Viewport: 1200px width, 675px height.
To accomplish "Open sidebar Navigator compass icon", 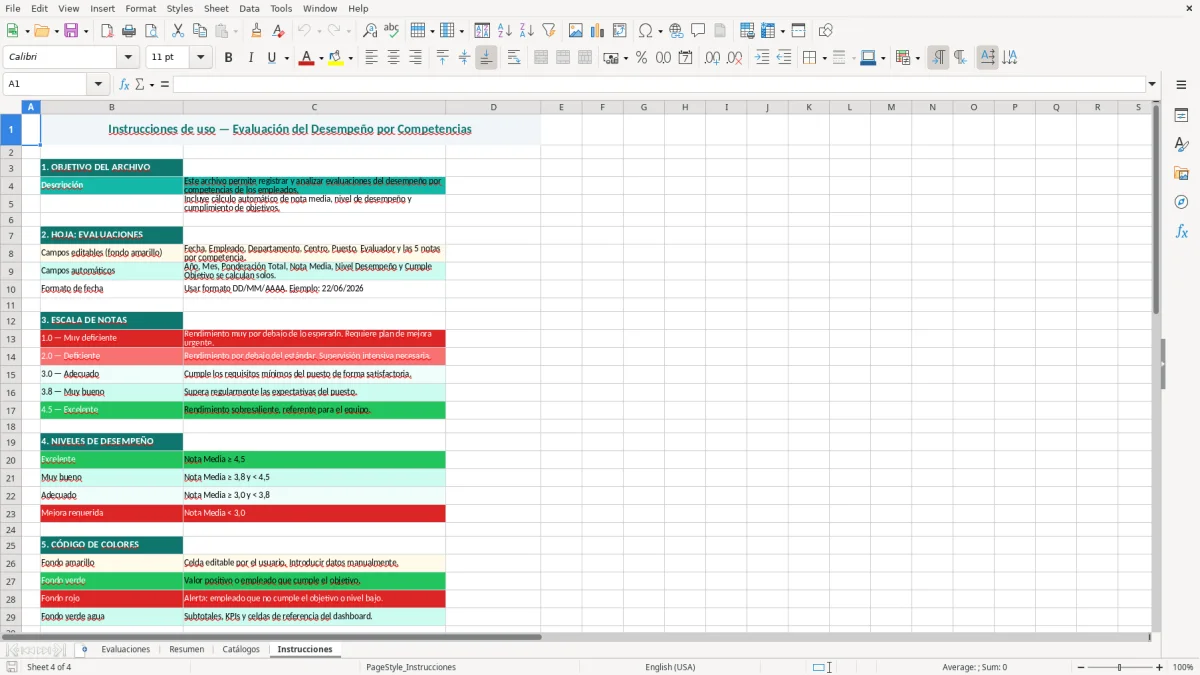I will coord(1181,202).
